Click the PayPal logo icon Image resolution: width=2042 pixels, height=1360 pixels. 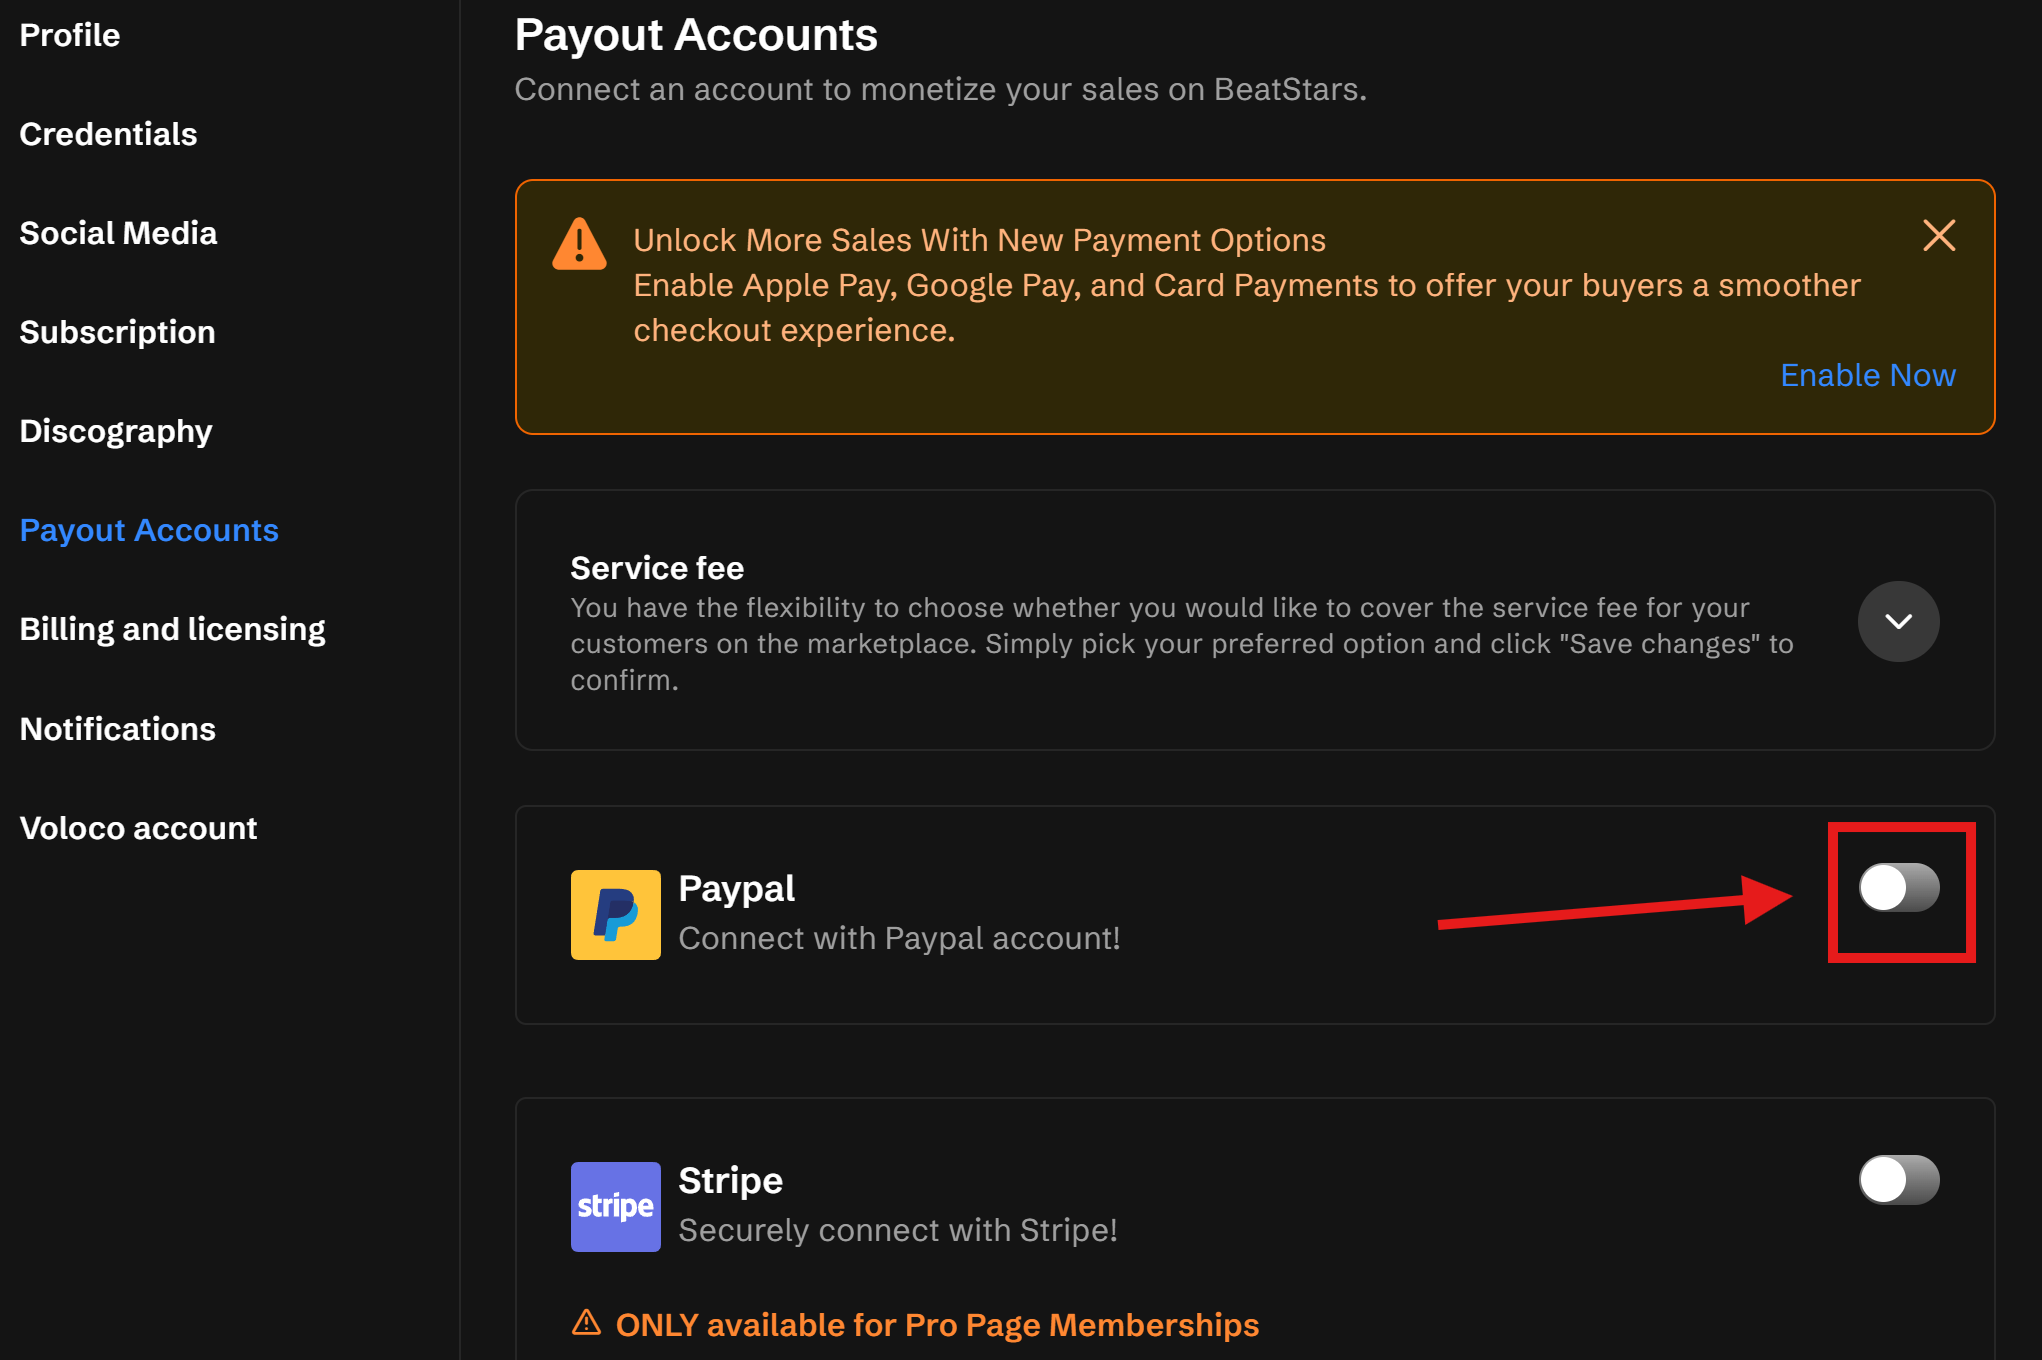click(x=615, y=914)
